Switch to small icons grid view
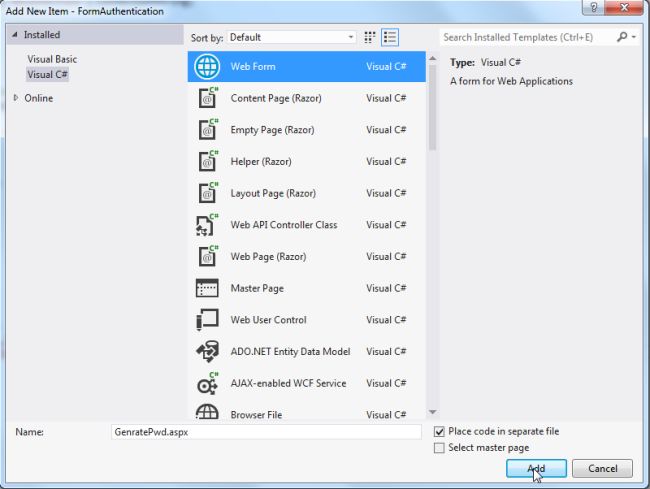 tap(369, 37)
